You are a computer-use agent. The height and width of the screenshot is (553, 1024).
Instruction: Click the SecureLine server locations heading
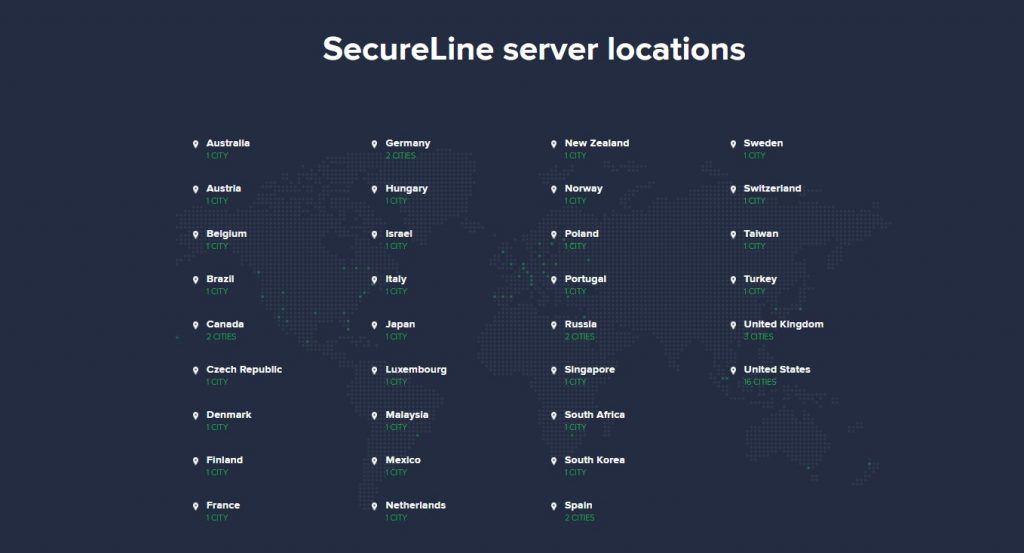534,49
